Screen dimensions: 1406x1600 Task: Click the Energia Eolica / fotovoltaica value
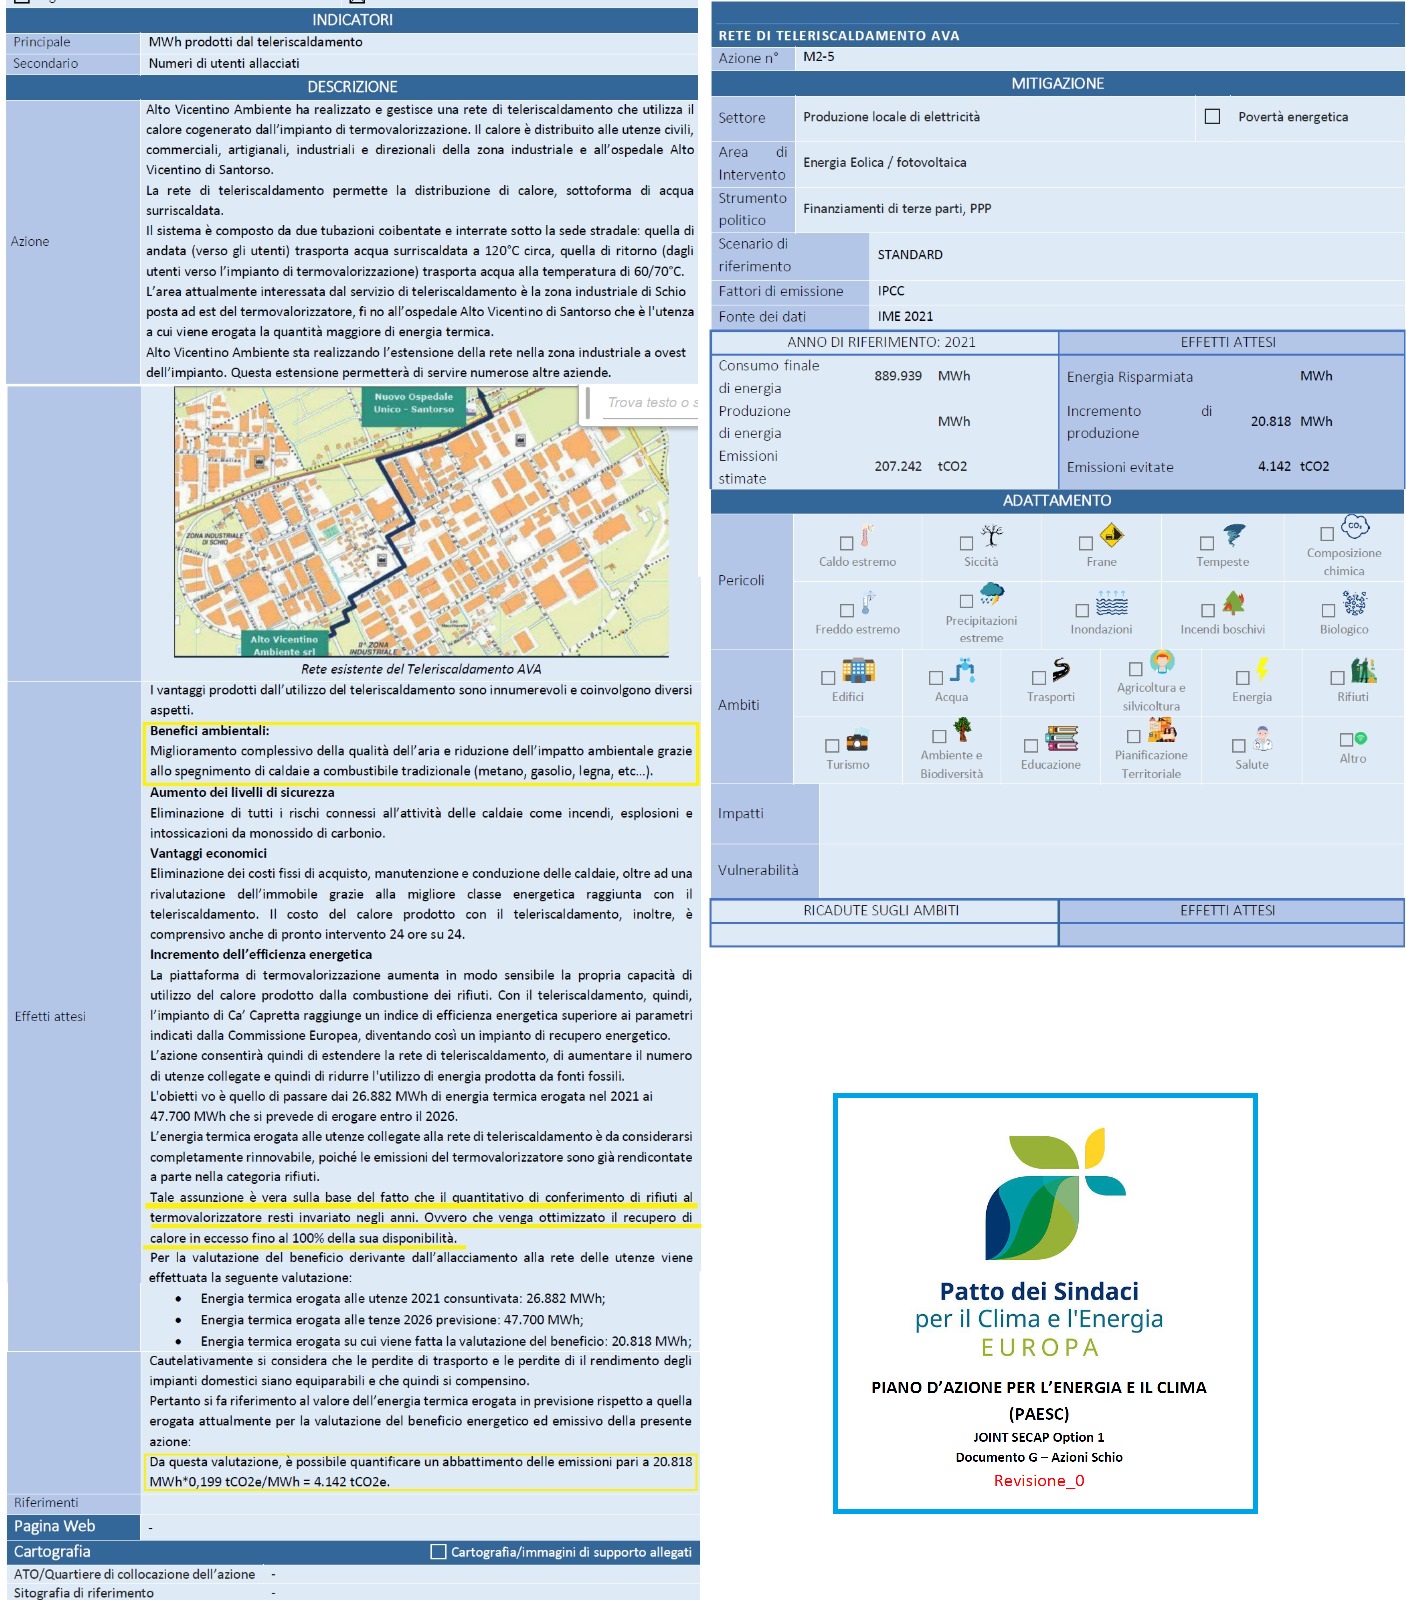point(885,162)
